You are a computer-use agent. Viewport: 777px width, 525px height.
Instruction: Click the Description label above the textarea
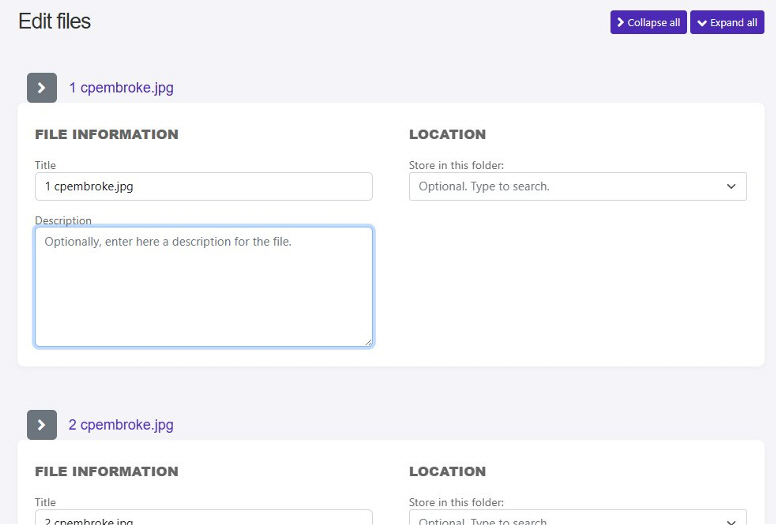[x=63, y=220]
